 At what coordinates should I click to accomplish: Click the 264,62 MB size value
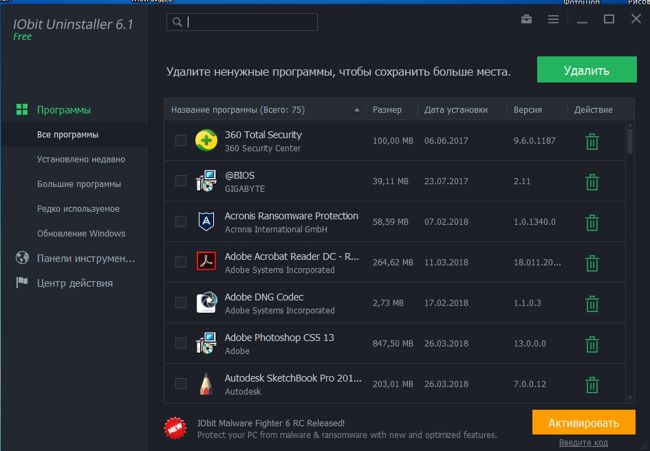pos(393,262)
